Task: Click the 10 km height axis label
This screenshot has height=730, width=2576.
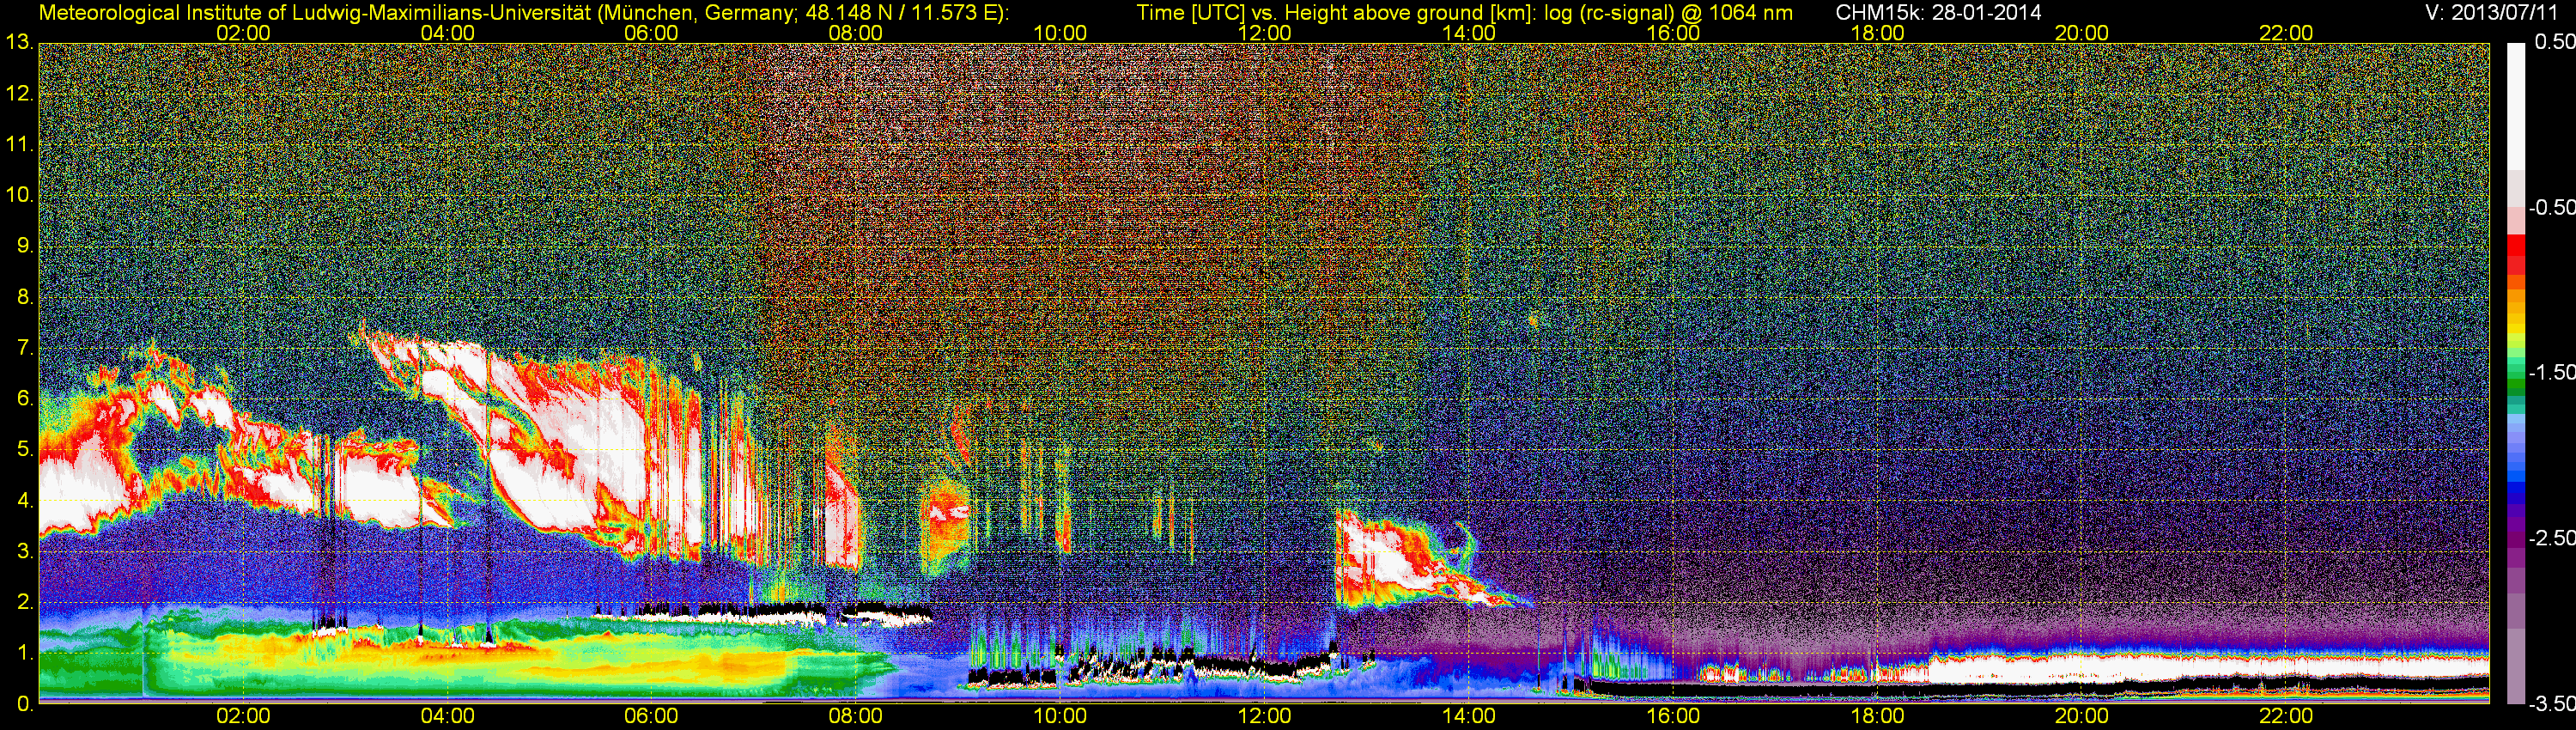Action: click(20, 195)
